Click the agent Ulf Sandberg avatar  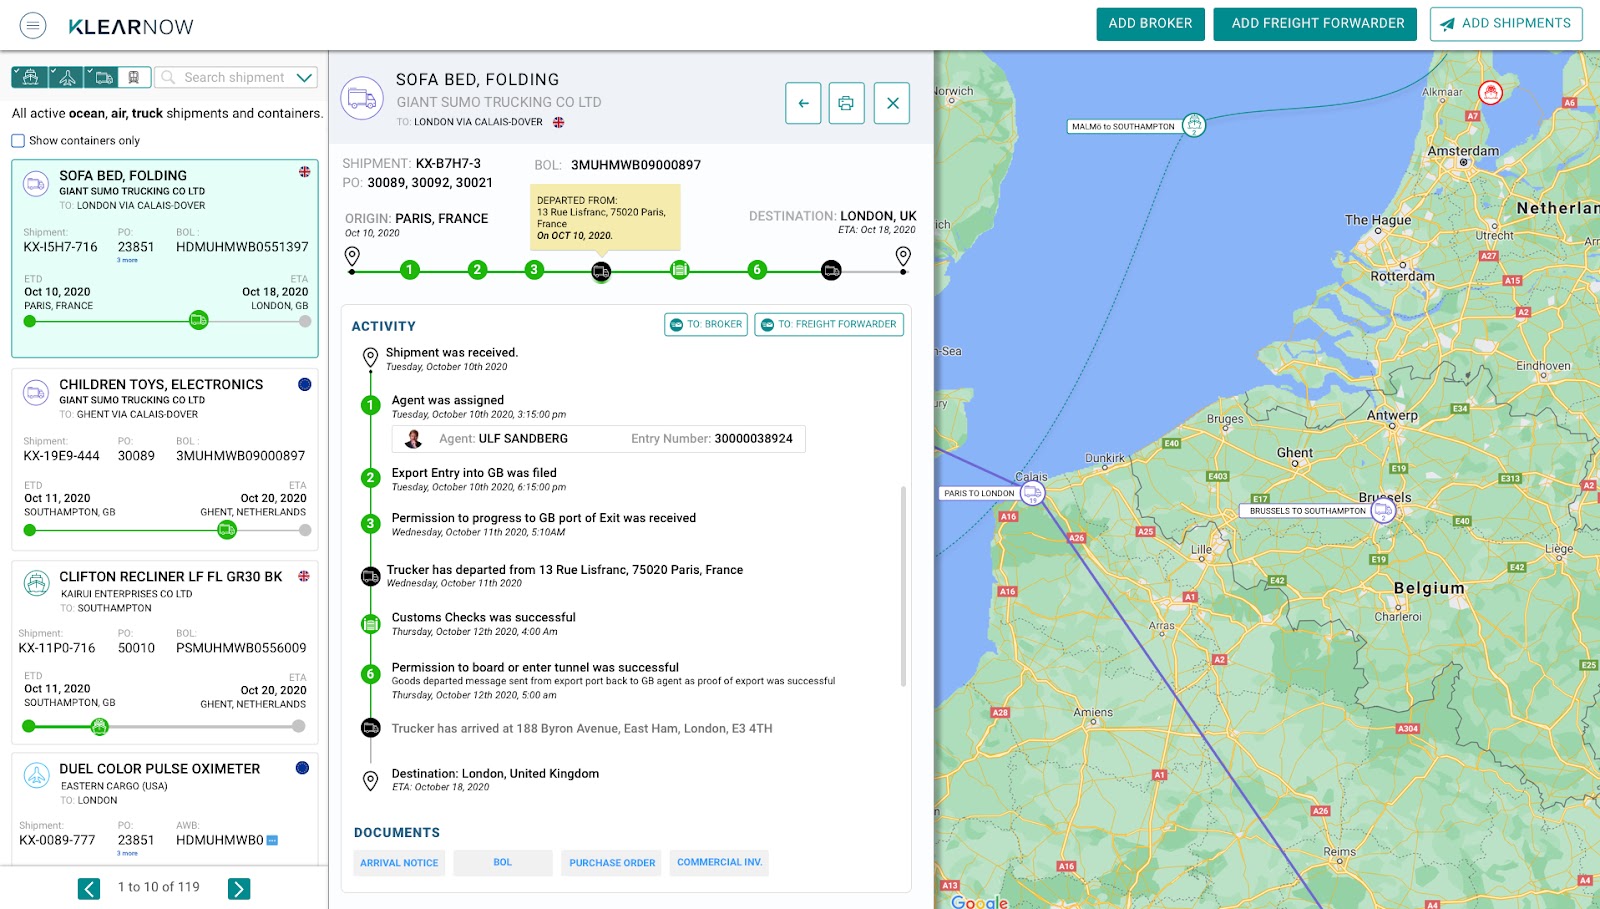tap(413, 439)
